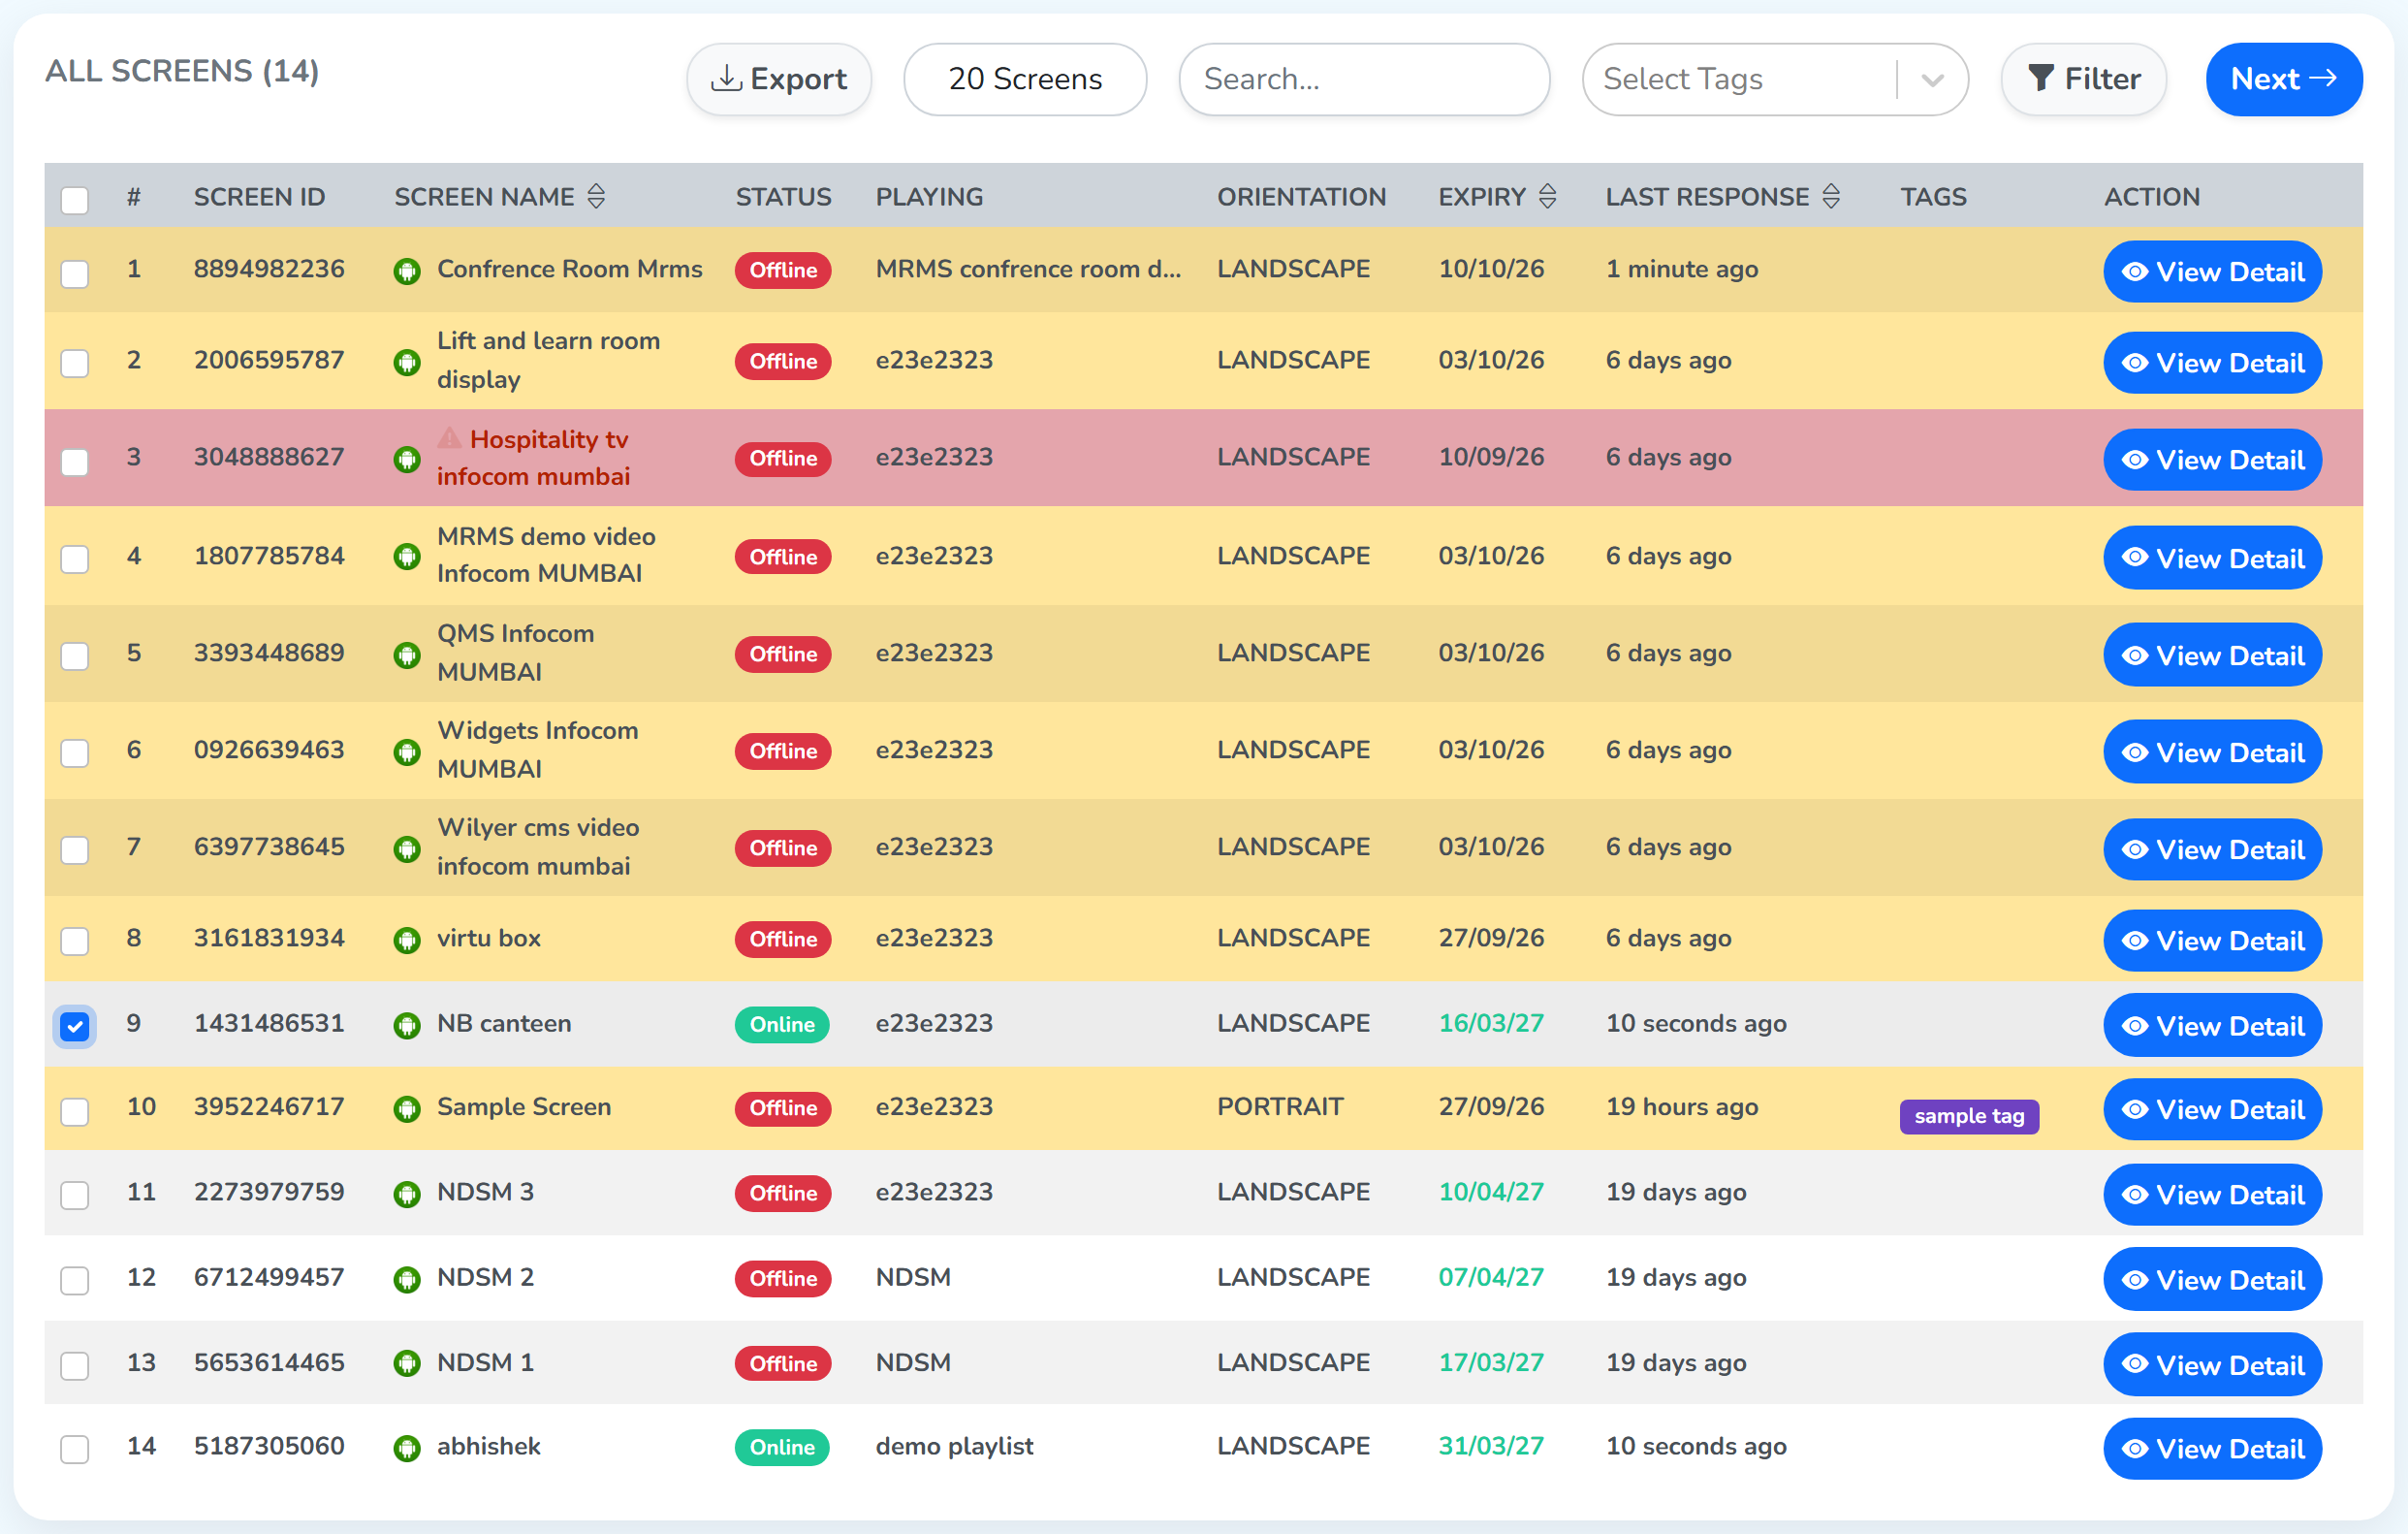View Detail for NDSM 1

click(x=2212, y=1365)
